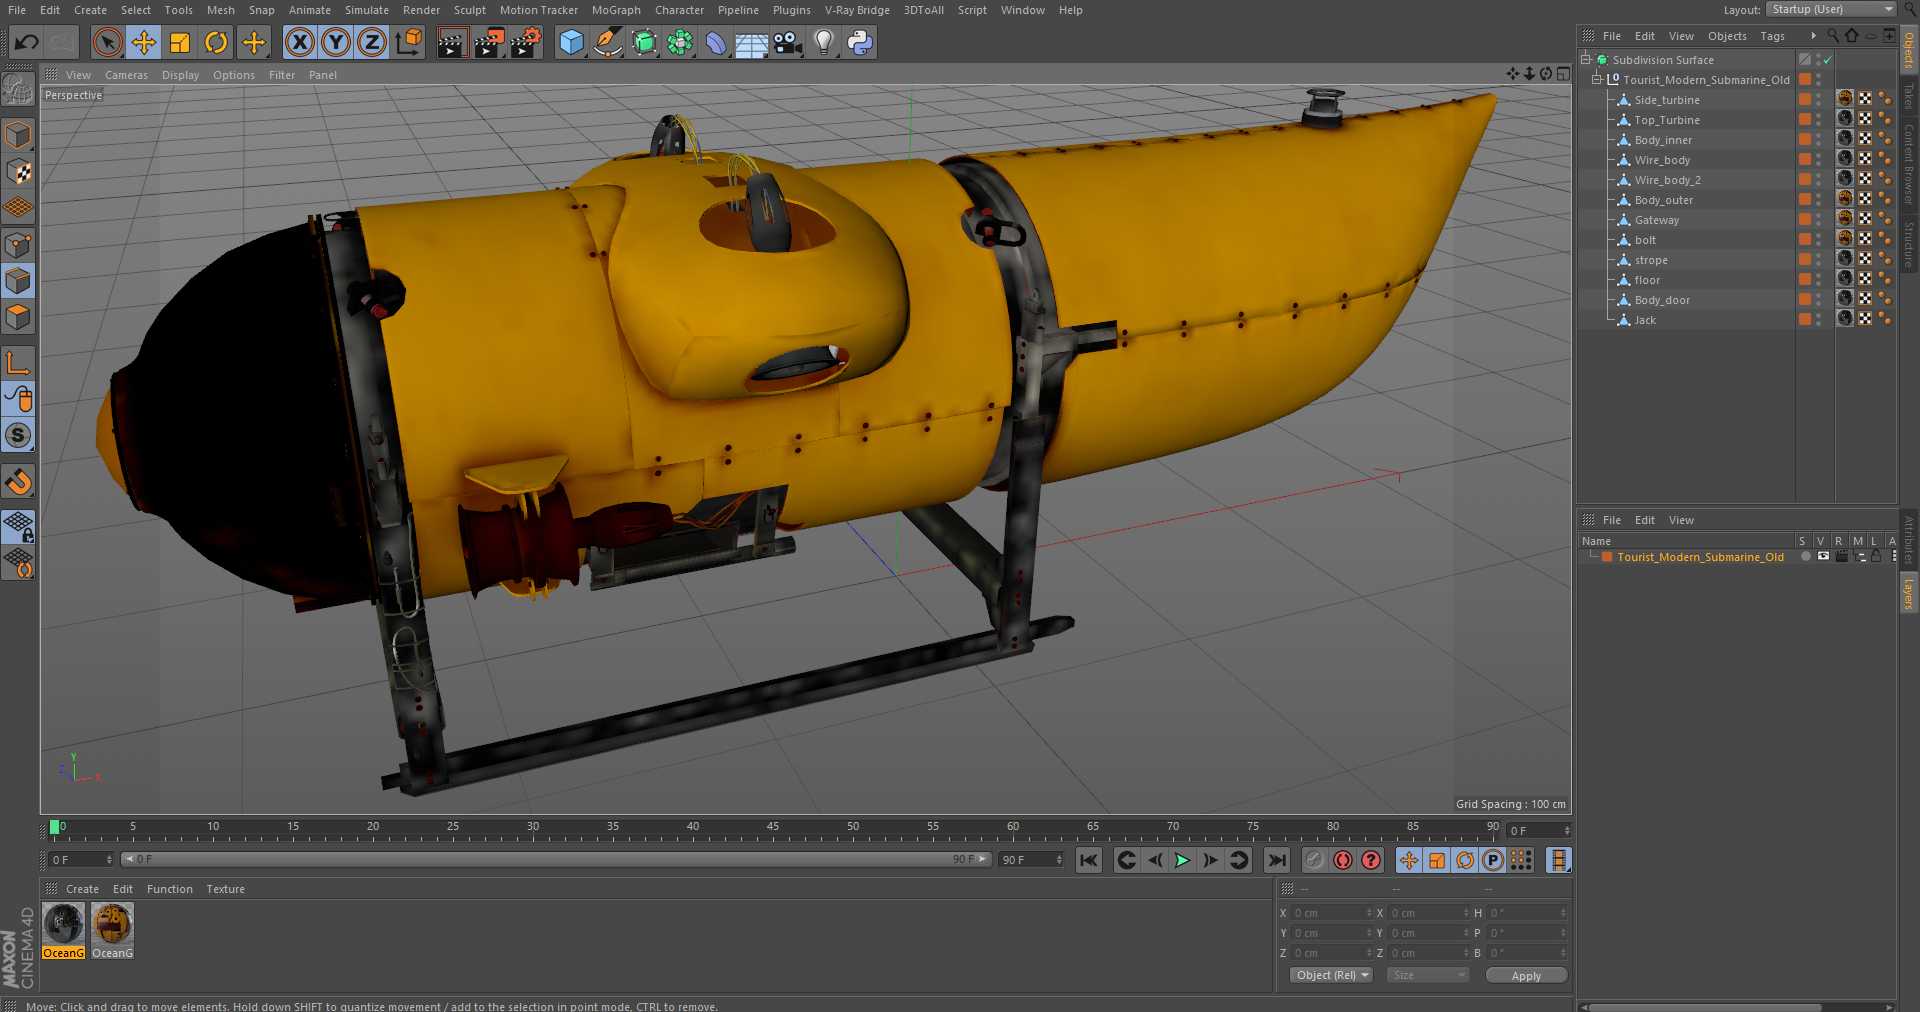Toggle visibility dots for floor object
1920x1012 pixels.
point(1819,280)
